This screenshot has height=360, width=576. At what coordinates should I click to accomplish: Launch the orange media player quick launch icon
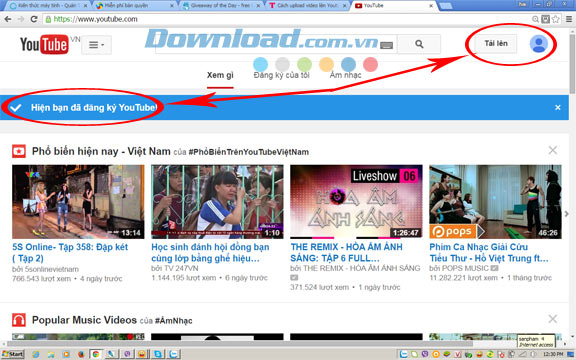click(x=66, y=354)
